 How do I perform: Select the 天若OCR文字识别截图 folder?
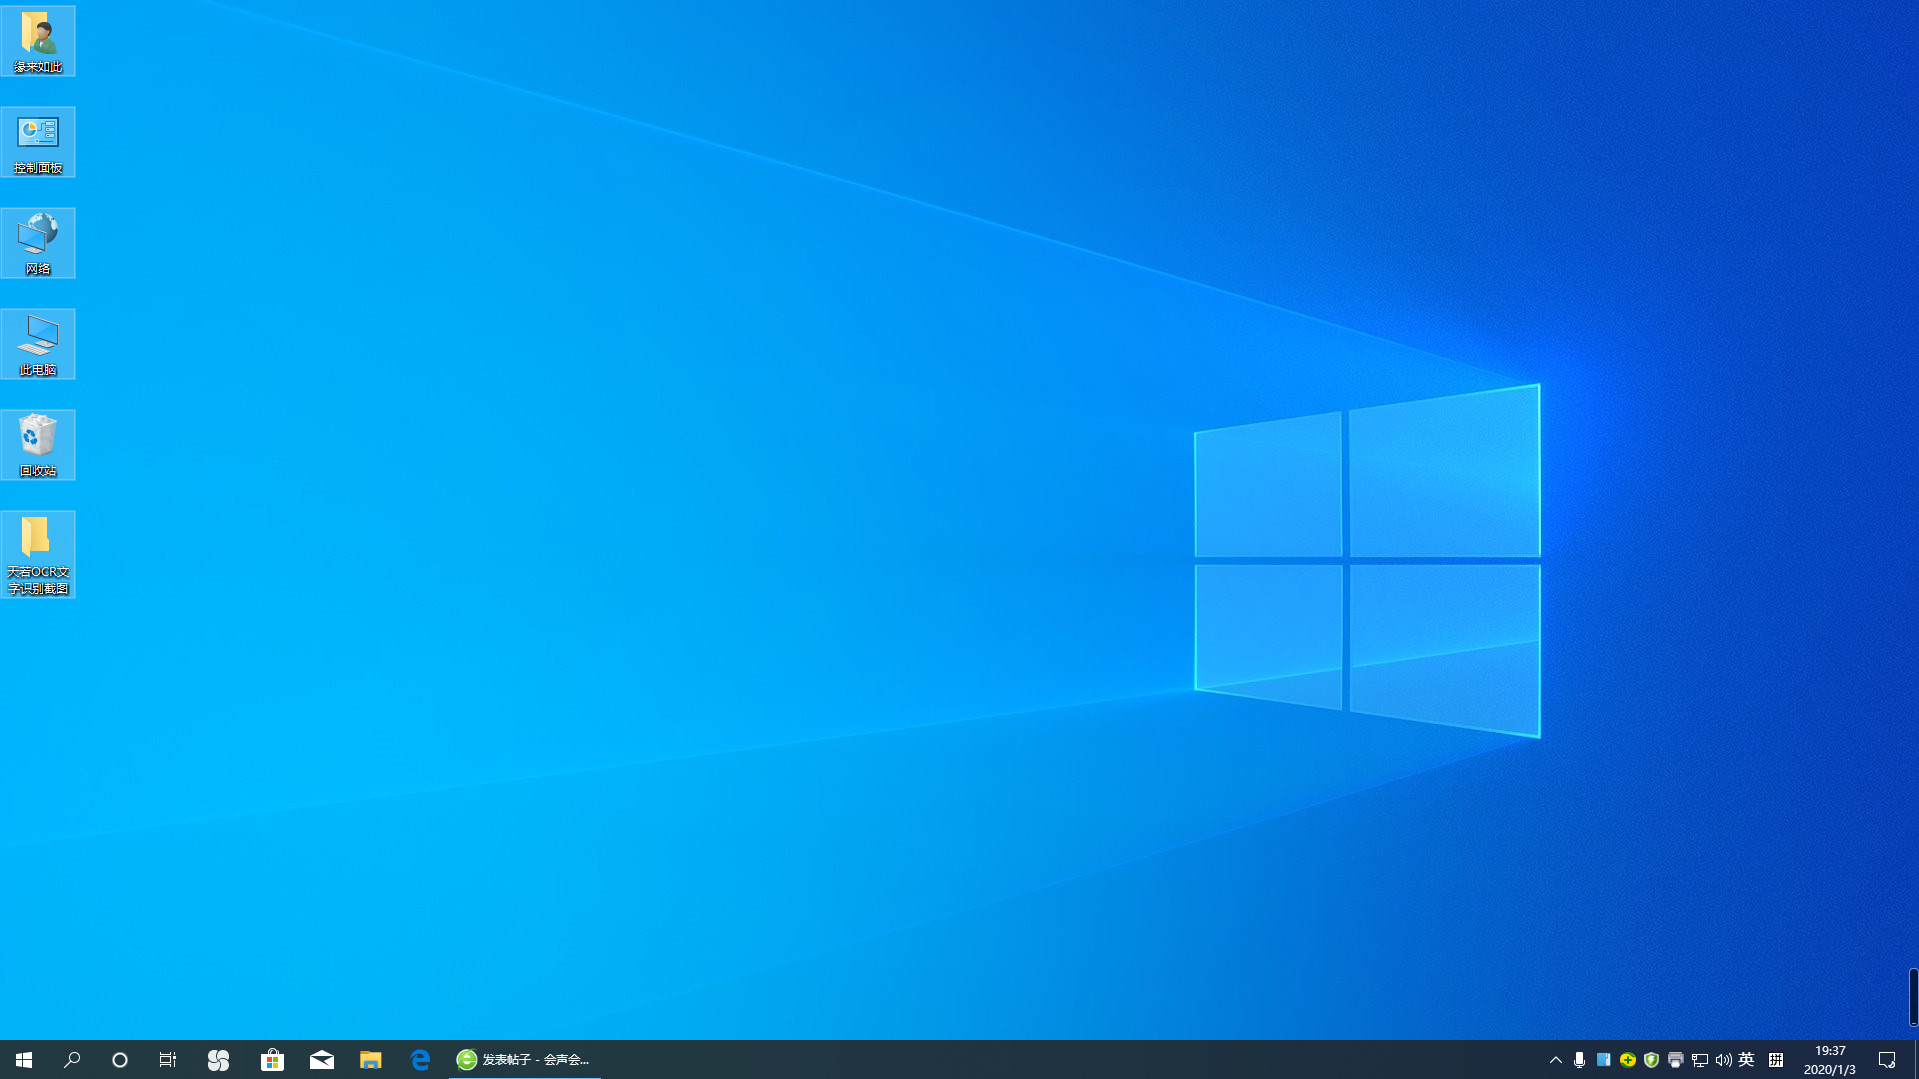click(x=38, y=554)
